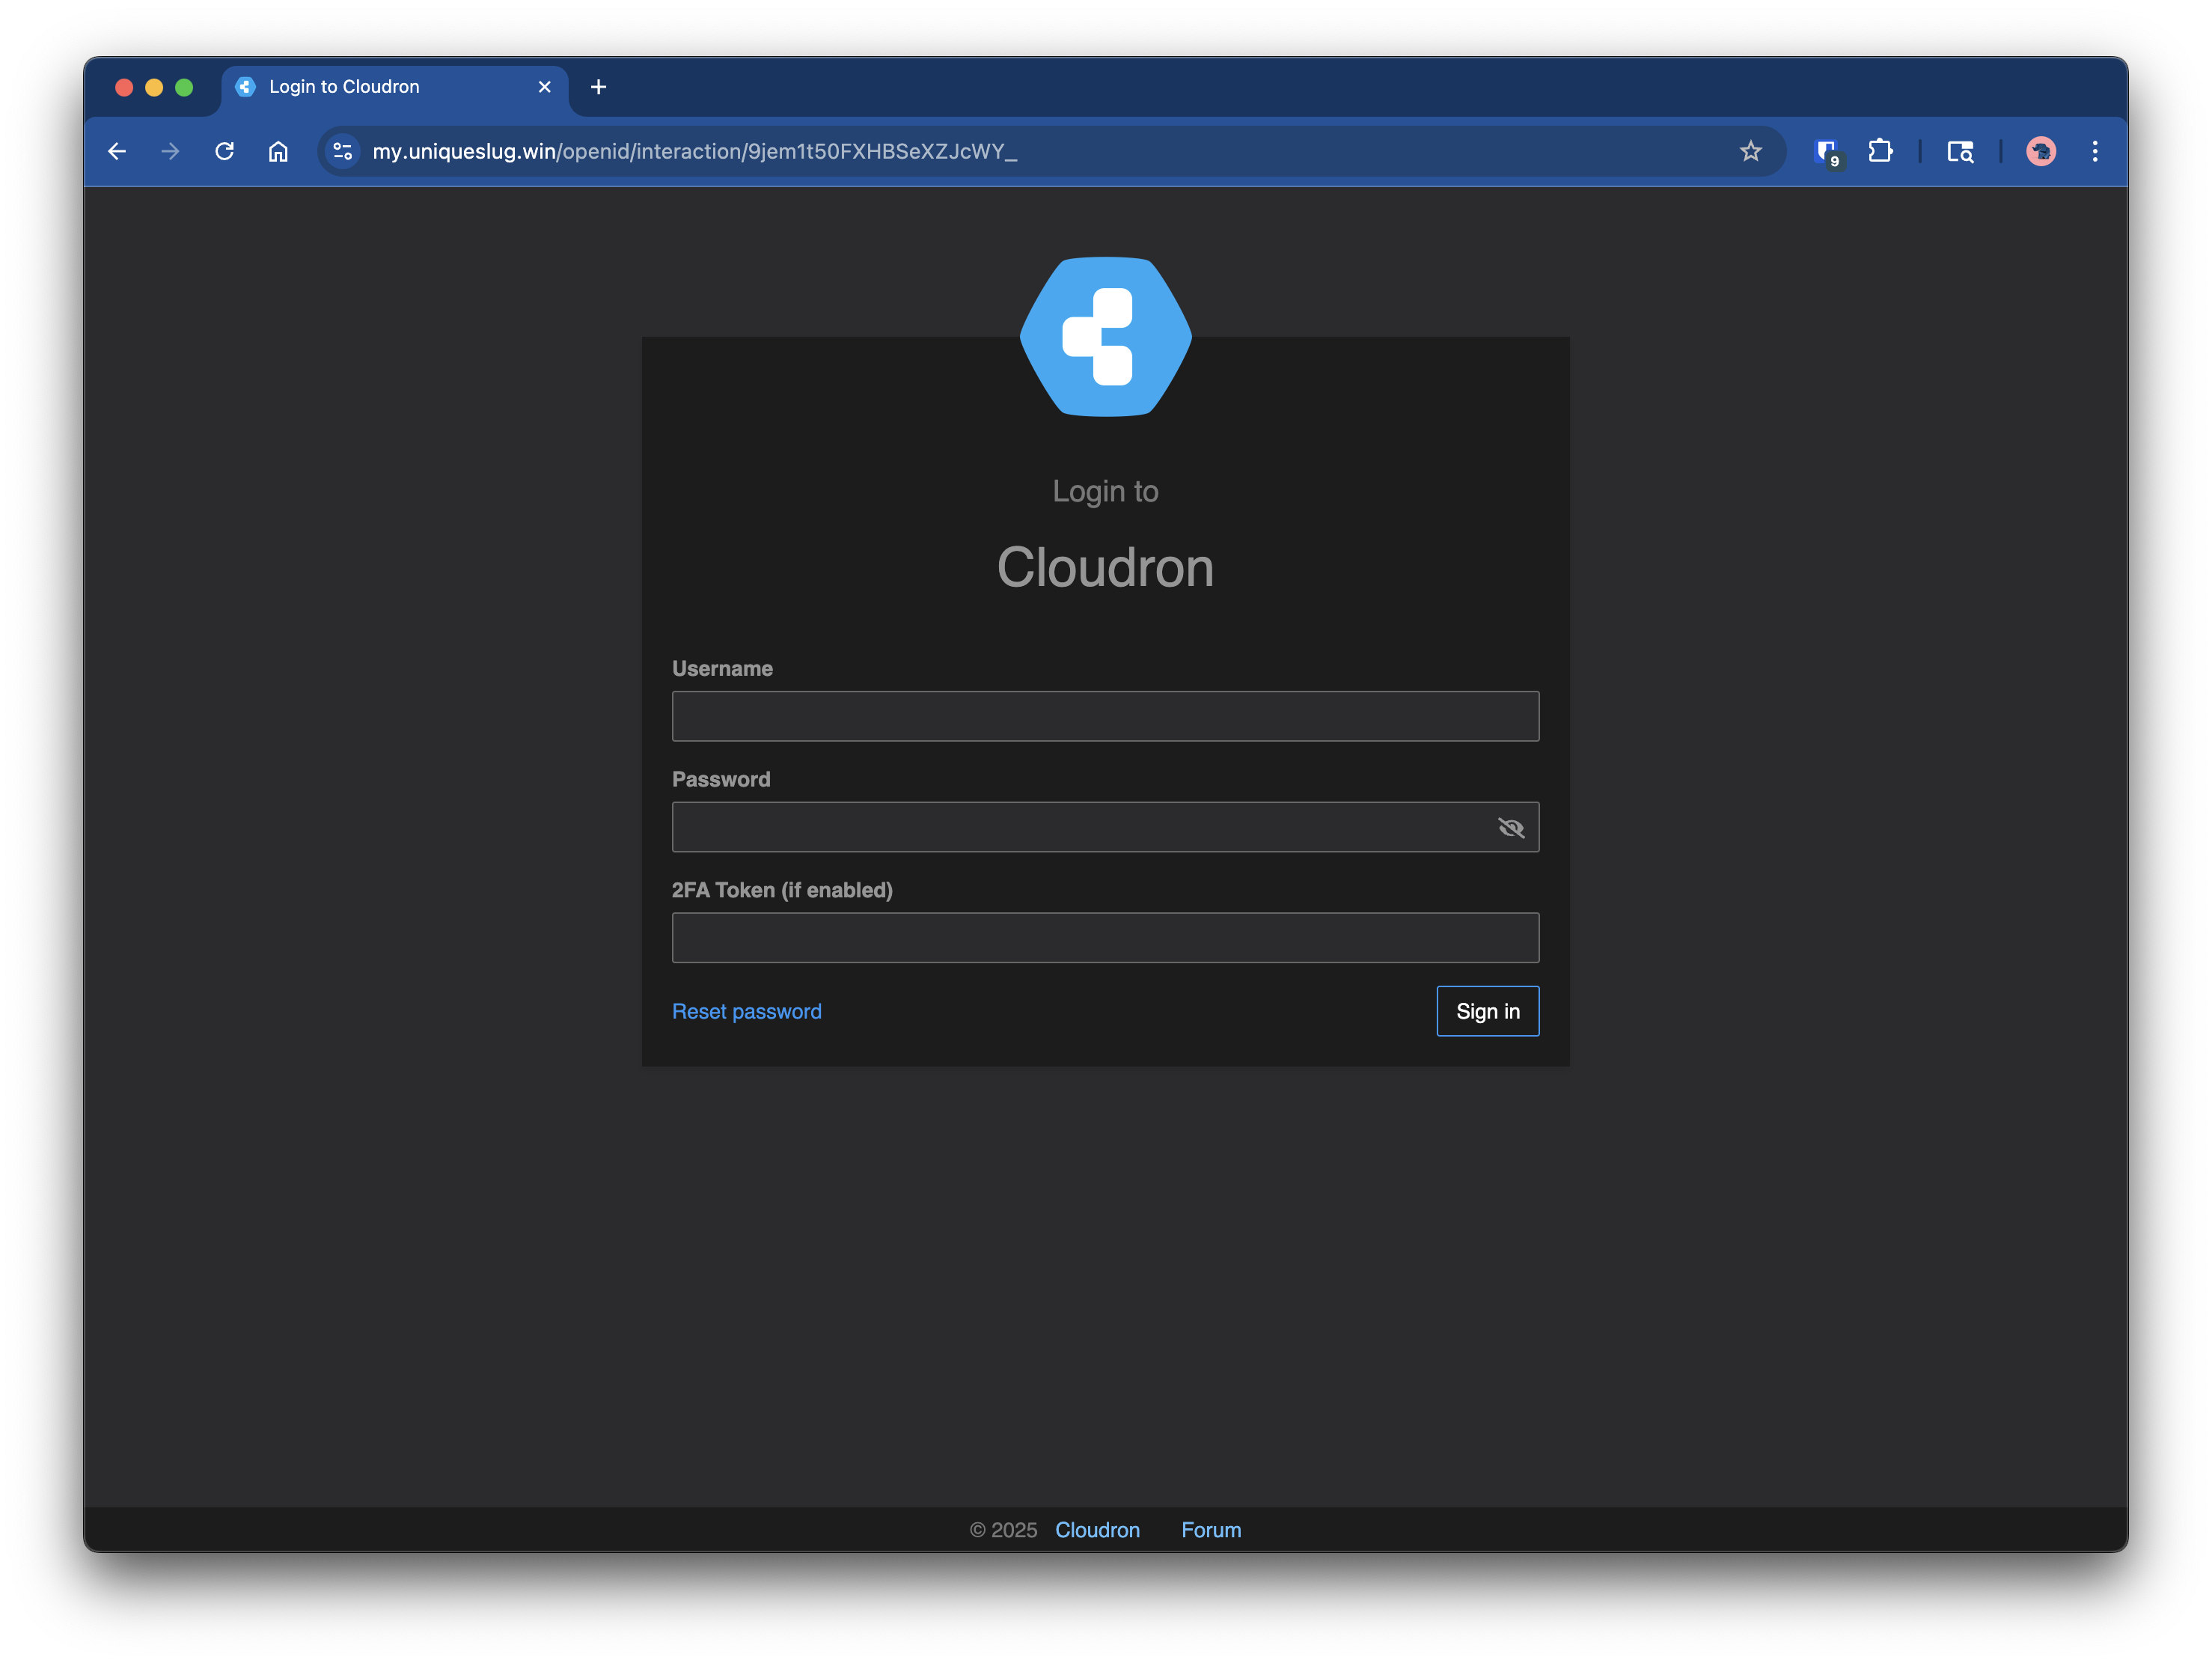The height and width of the screenshot is (1663, 2212).
Task: Click the Cloudron favicon on the tab
Action: click(245, 87)
